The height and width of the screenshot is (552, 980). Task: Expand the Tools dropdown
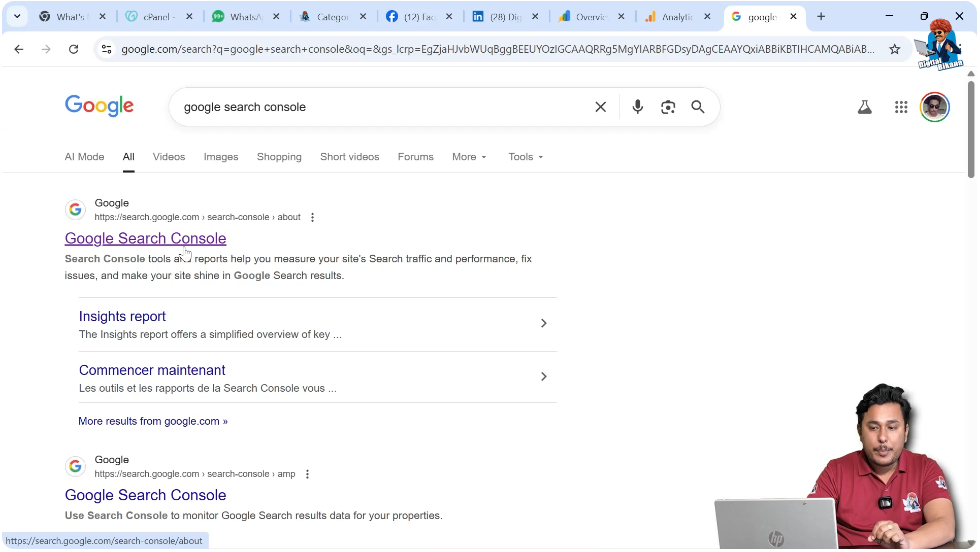[526, 157]
